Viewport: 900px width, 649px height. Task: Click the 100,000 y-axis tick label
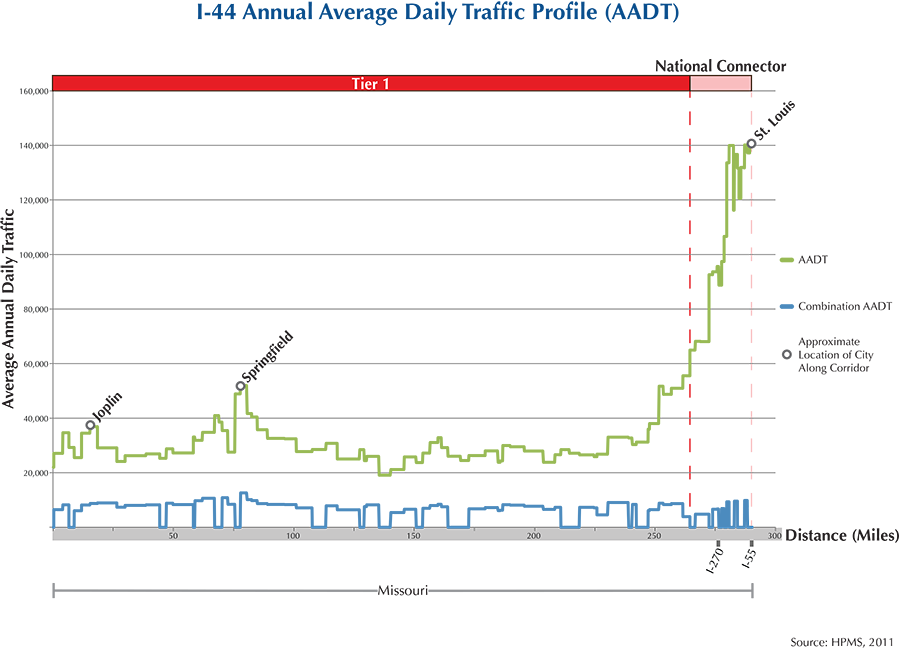point(33,255)
